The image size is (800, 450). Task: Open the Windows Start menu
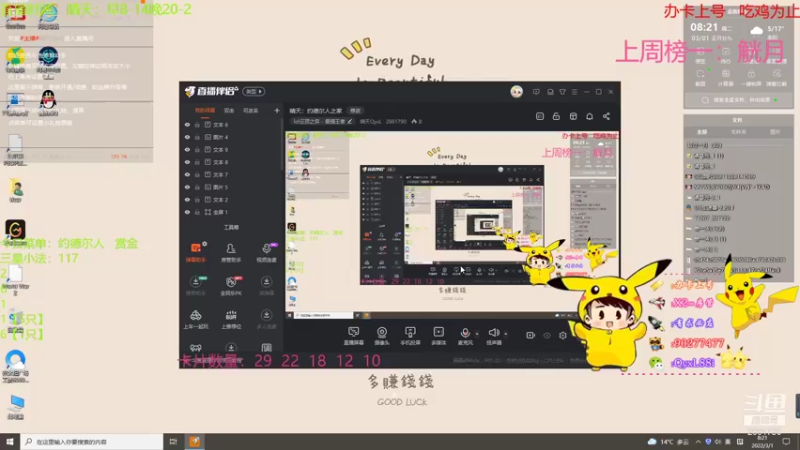(10, 441)
